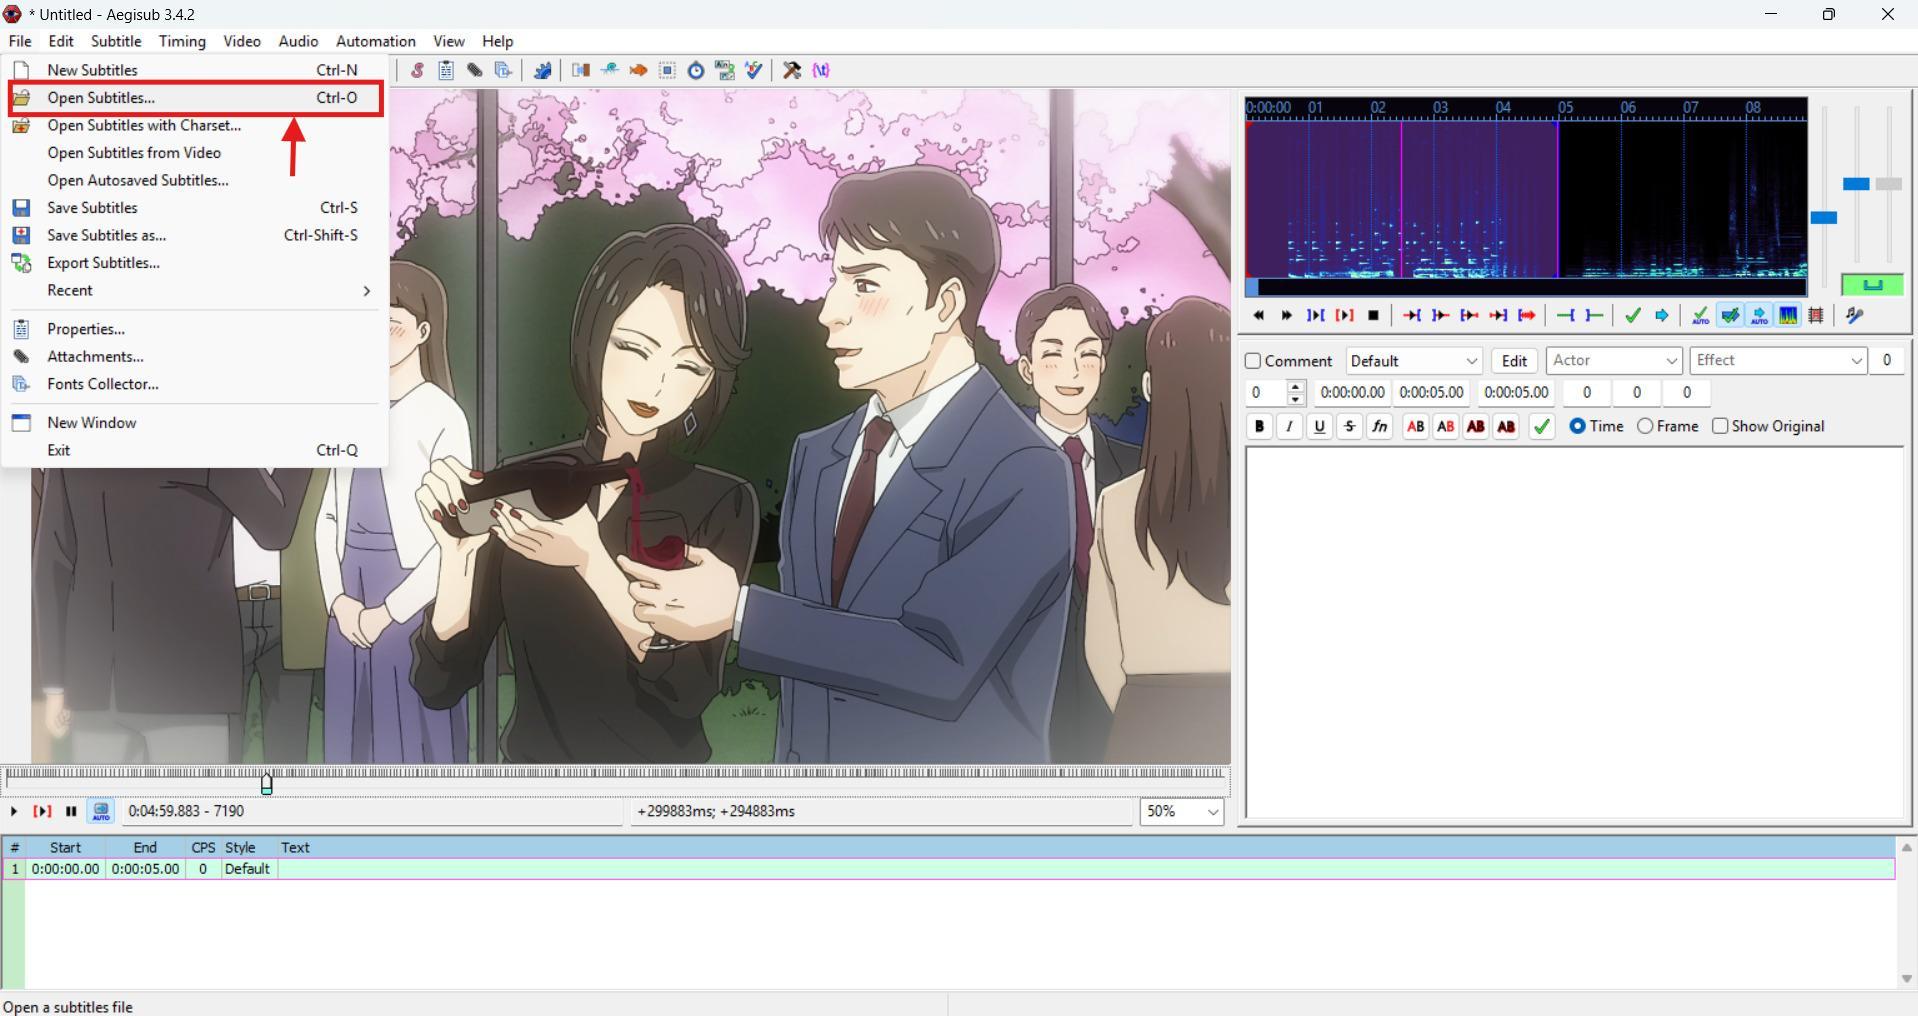
Task: Commit audio changes with green check
Action: [1633, 316]
